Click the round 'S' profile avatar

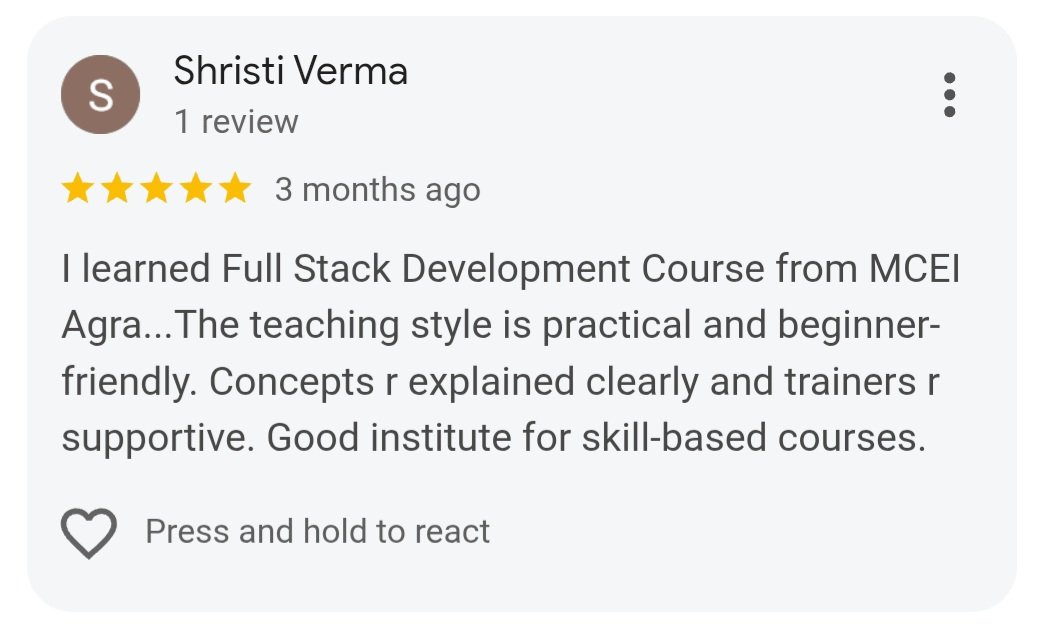coord(100,95)
